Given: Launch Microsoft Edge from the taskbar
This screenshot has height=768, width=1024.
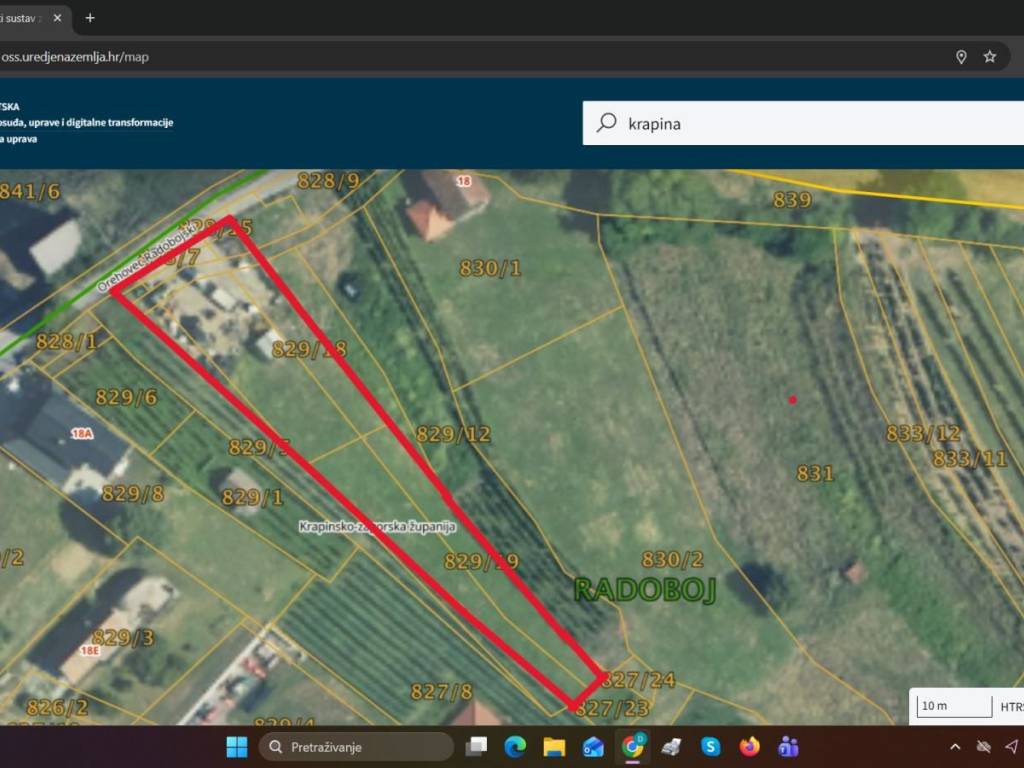Looking at the screenshot, I should click(515, 747).
